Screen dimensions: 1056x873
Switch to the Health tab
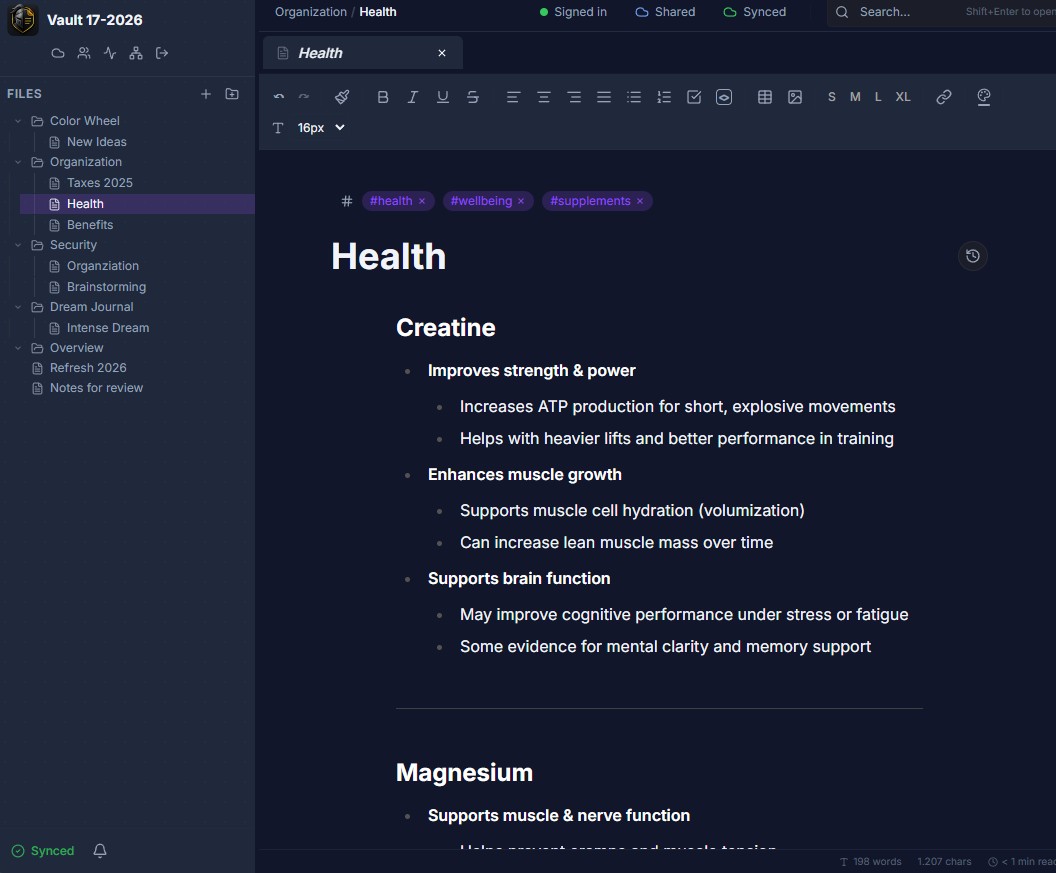tap(322, 52)
